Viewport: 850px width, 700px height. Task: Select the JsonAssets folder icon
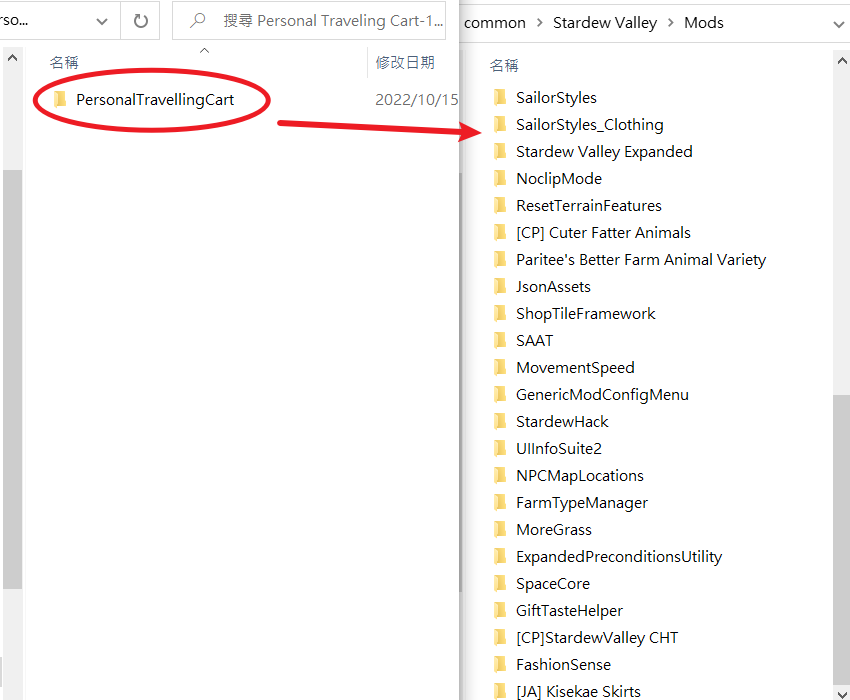[x=500, y=286]
